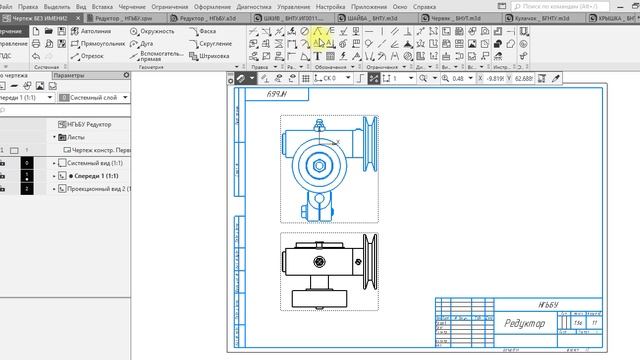Open print preview icon

pos(49,44)
